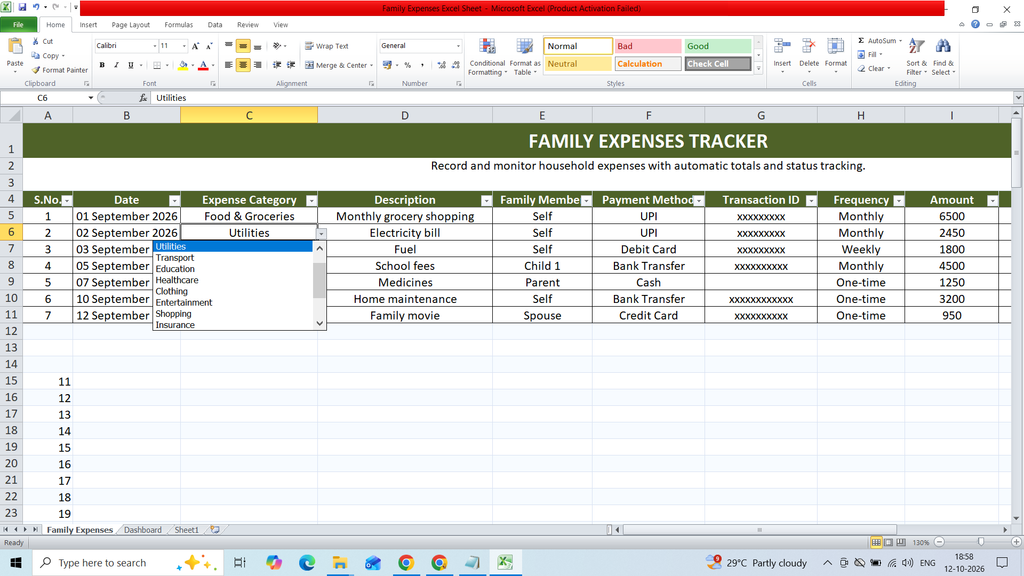Click the Merge & Center button
Screen dimensions: 1024x576
click(x=336, y=65)
